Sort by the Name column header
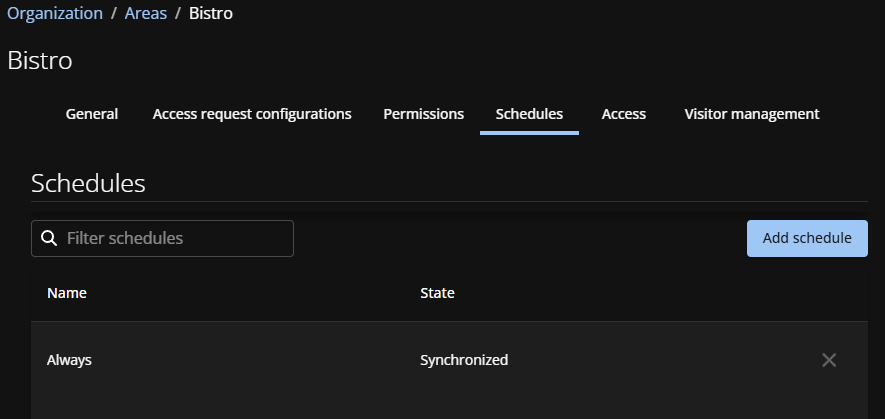Screen dimensions: 885x419 click(x=67, y=293)
